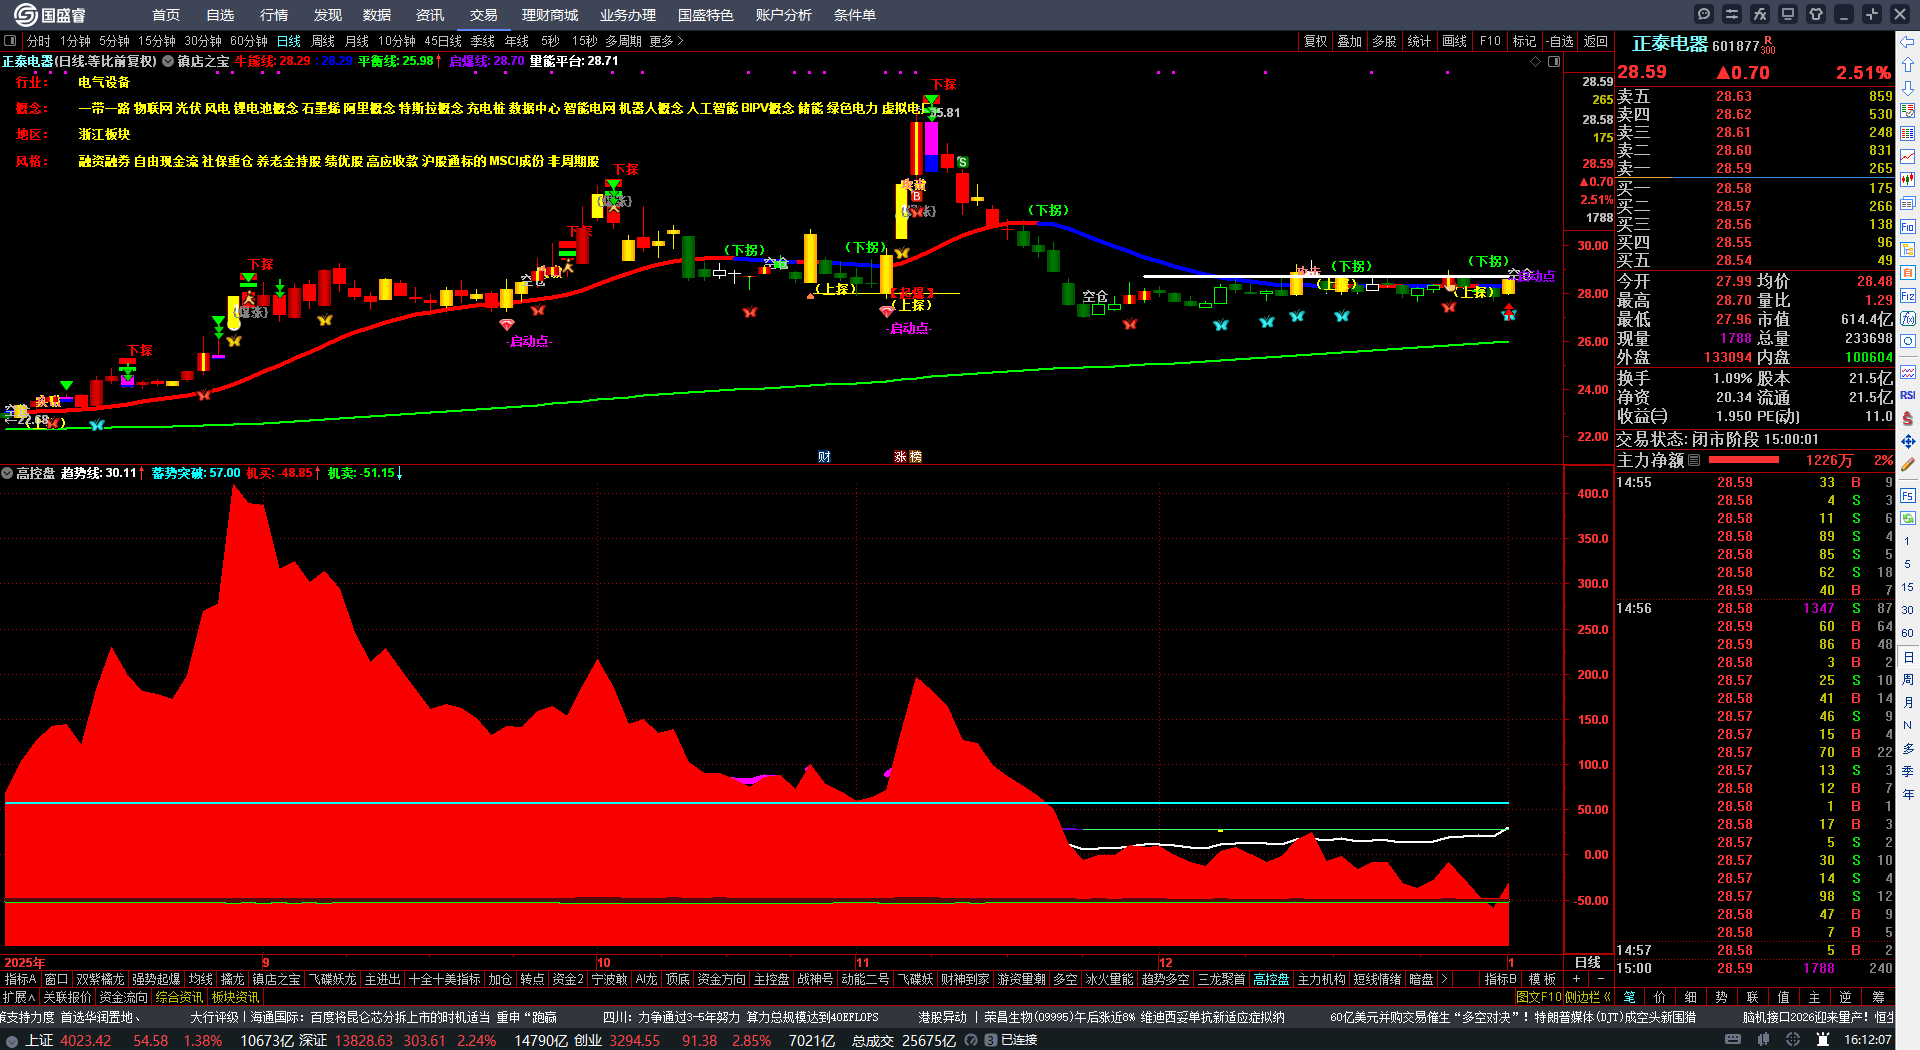
Task: Click the 标记 mark button
Action: (1524, 41)
